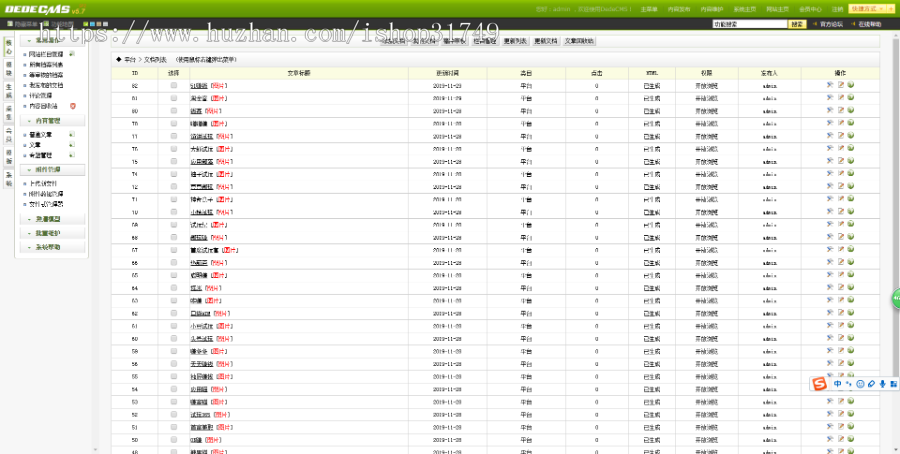Tick the checkbox for article ID 82
Image resolution: width=900 pixels, height=454 pixels.
173,86
